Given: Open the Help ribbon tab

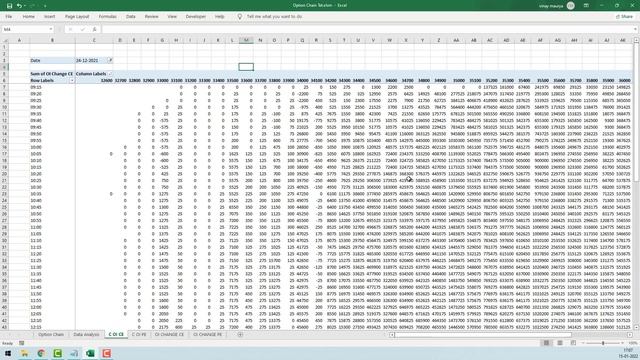Looking at the screenshot, I should coord(220,17).
